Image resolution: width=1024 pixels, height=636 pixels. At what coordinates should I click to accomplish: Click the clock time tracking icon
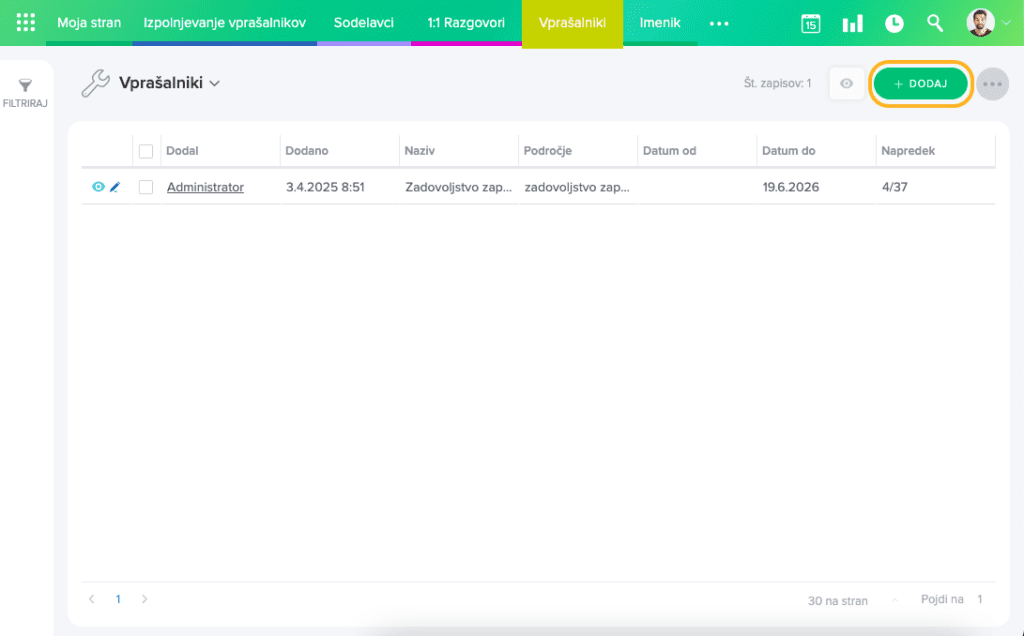click(x=894, y=24)
